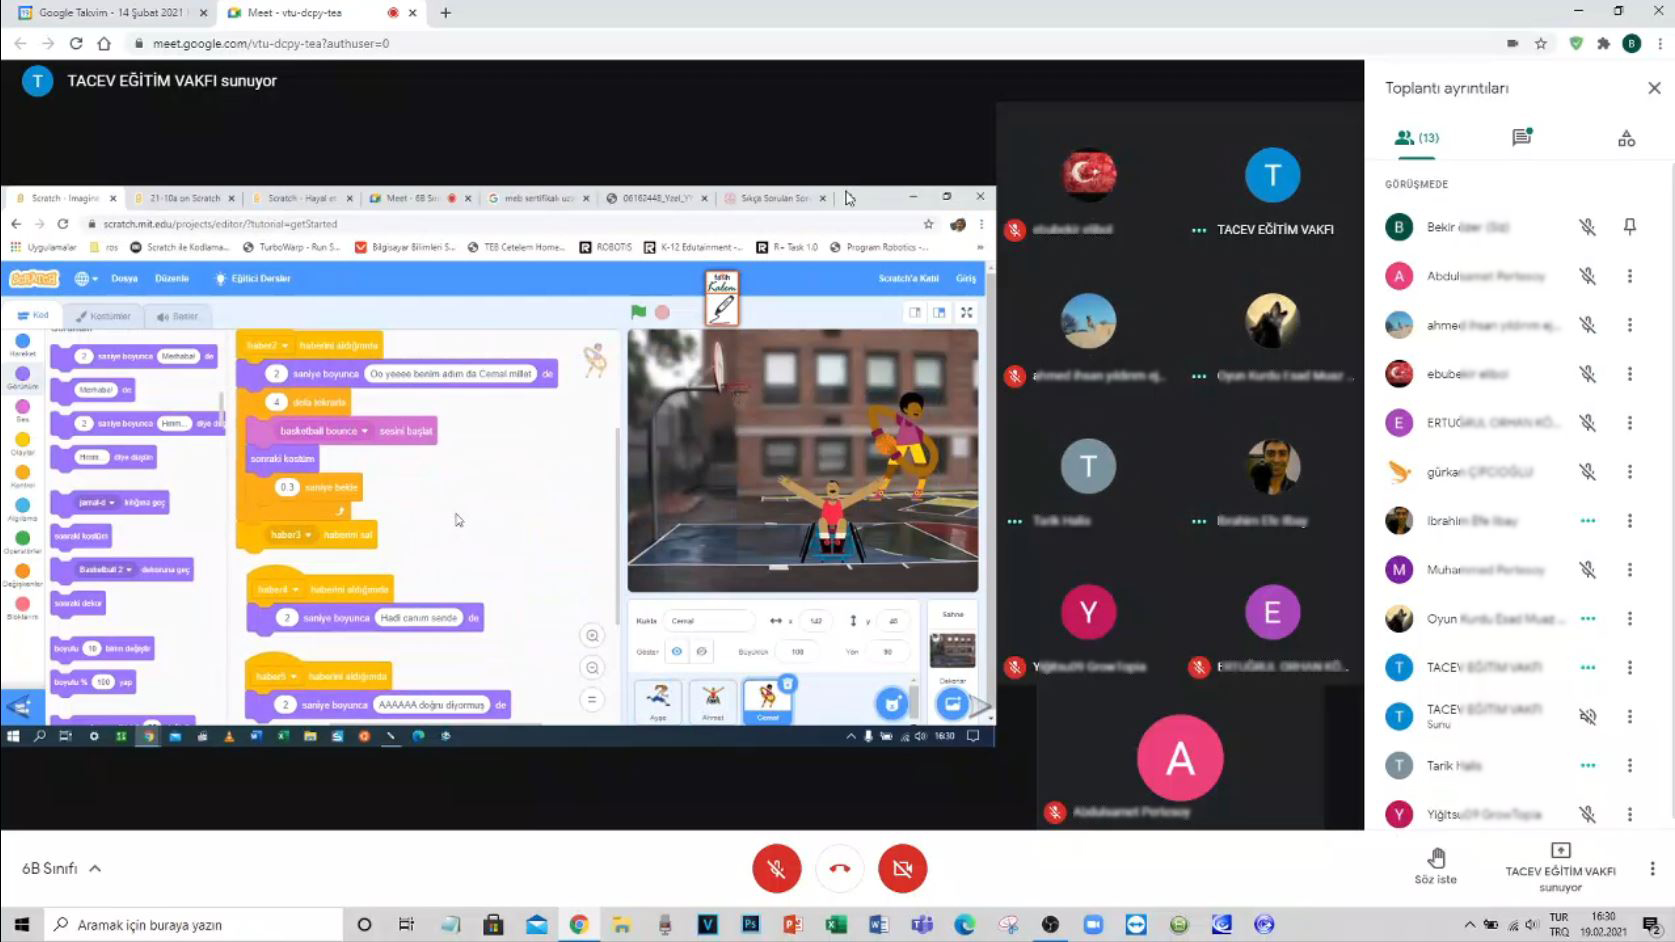Click the TACEV EĞİTİM VAKFI sunuyor button
Image resolution: width=1675 pixels, height=942 pixels.
click(1560, 865)
